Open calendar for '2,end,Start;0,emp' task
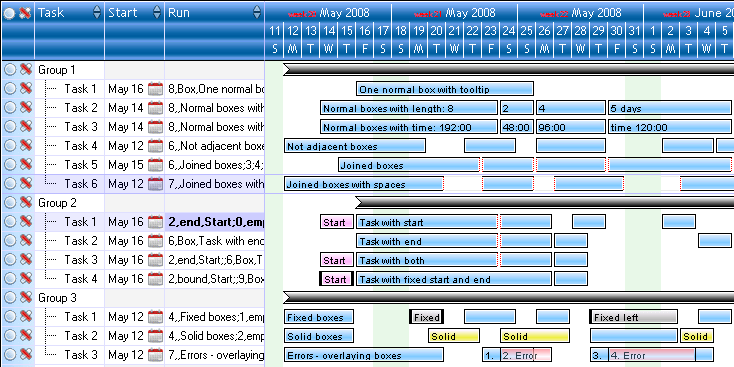Screen dimensions: 734x367 click(155, 222)
